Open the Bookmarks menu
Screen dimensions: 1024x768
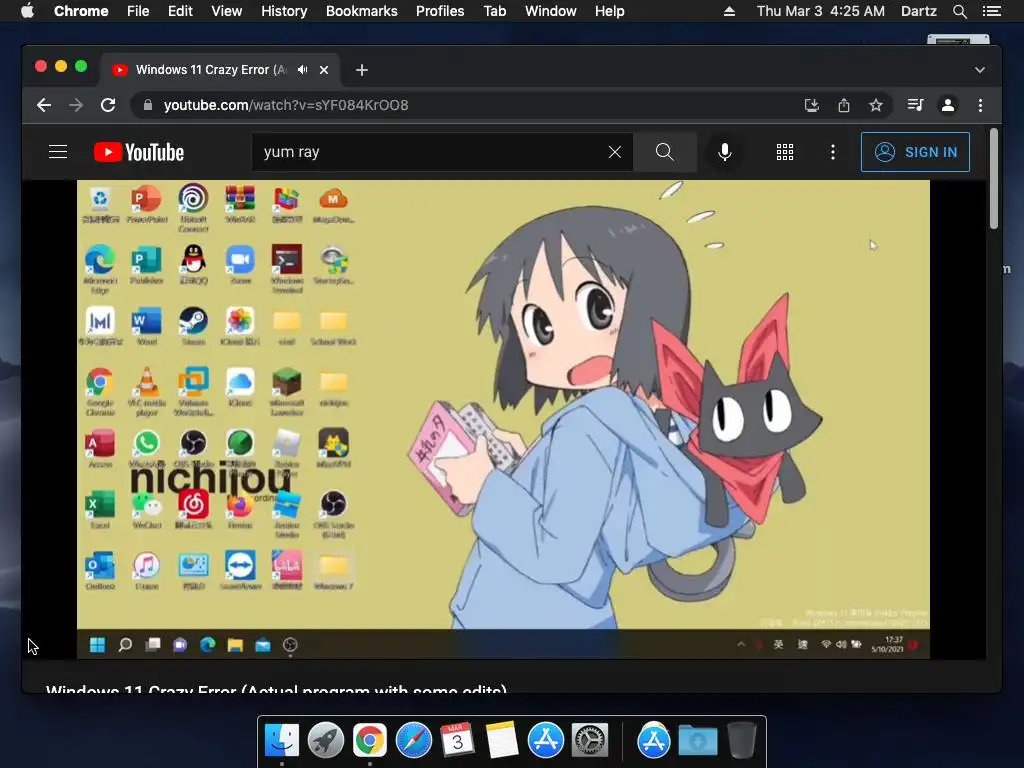(x=362, y=11)
